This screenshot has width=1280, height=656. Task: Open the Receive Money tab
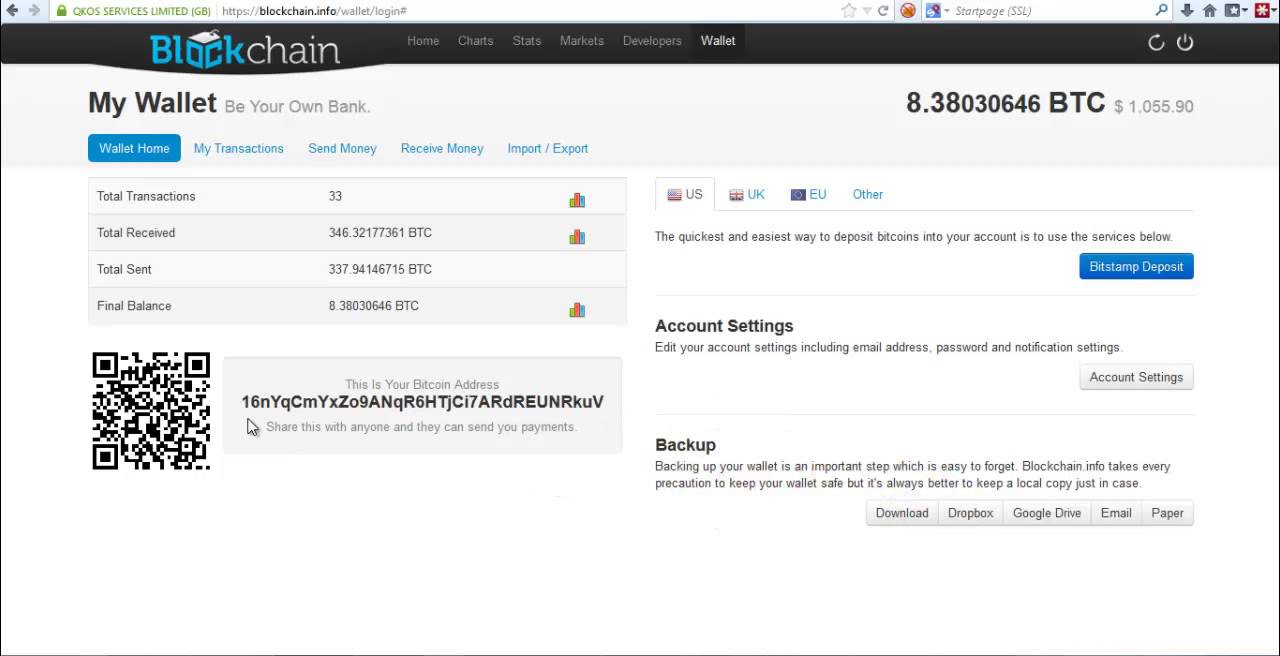coord(442,148)
